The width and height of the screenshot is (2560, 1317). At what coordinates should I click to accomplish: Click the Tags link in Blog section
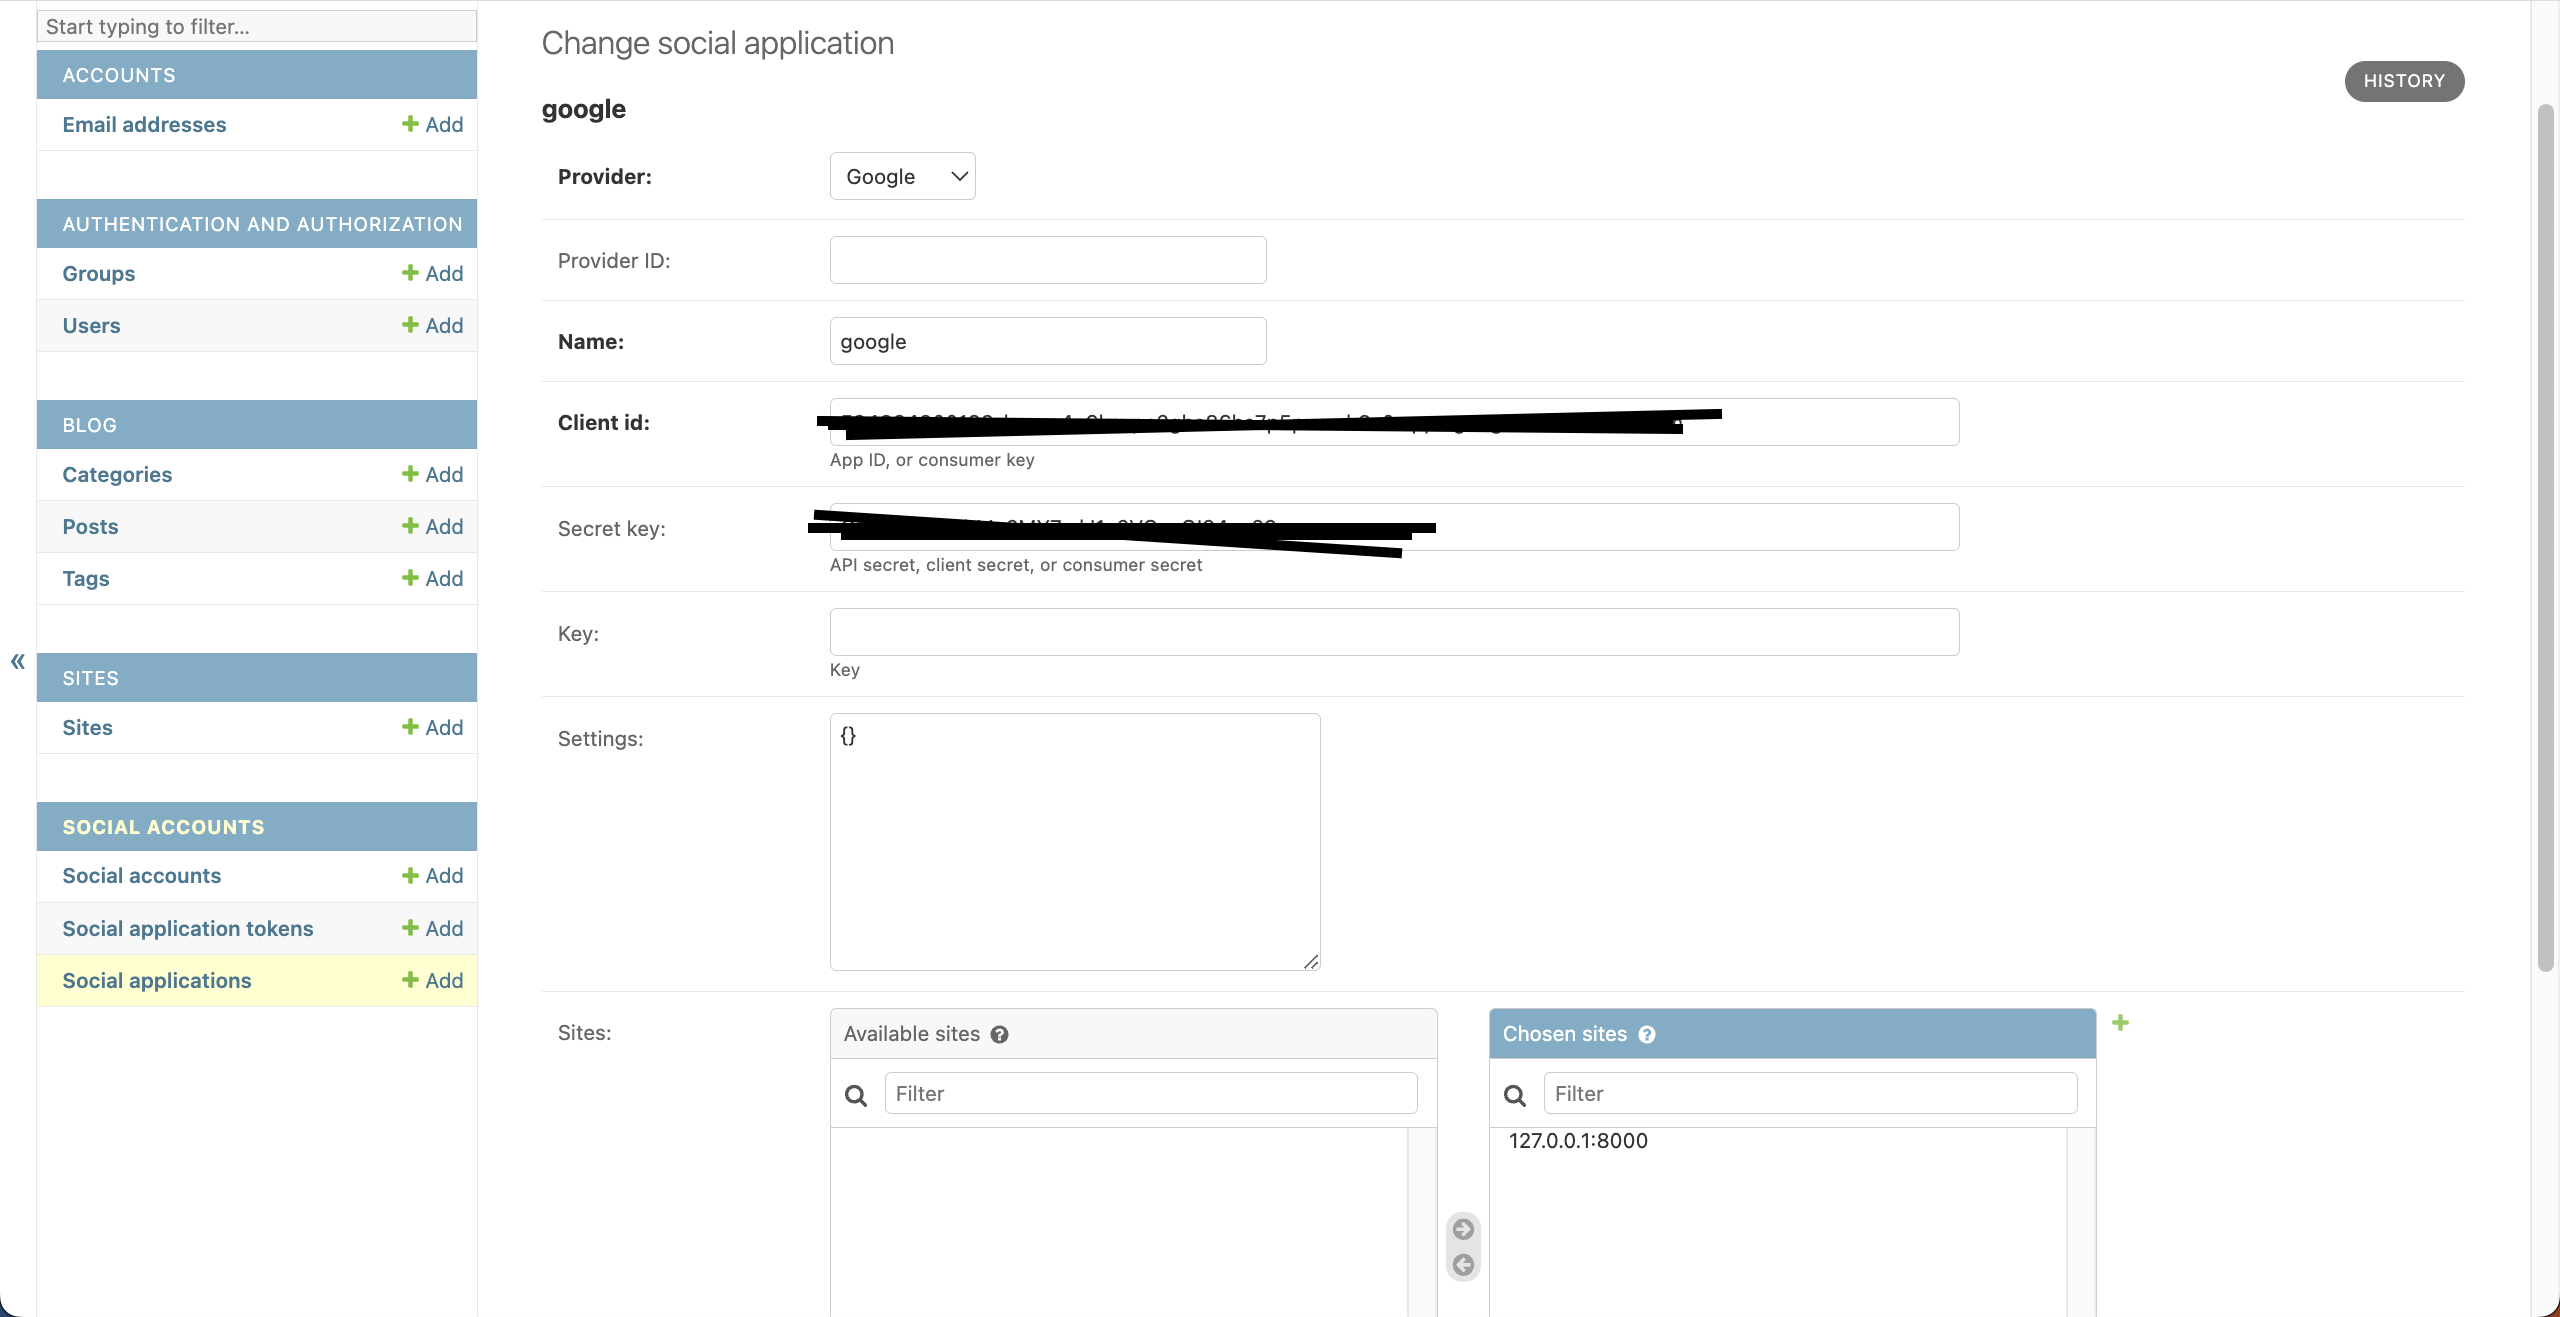pos(84,578)
